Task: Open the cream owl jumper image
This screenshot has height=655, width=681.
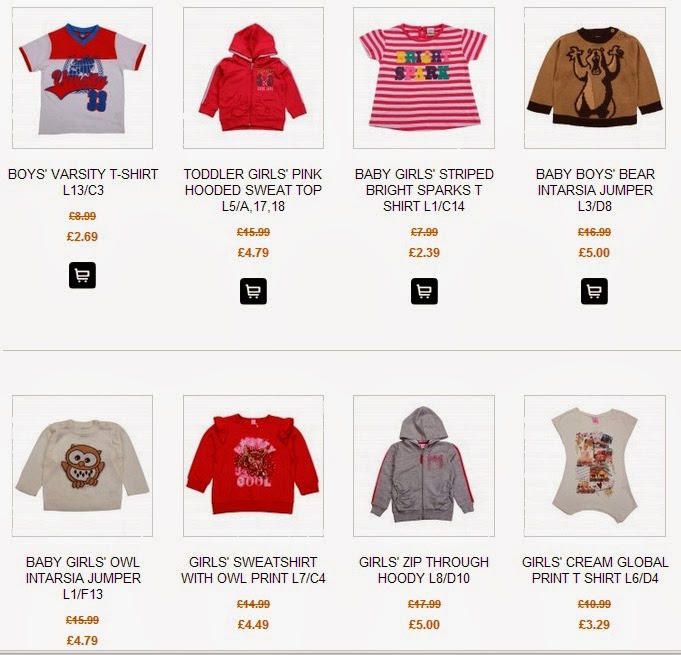Action: [83, 466]
